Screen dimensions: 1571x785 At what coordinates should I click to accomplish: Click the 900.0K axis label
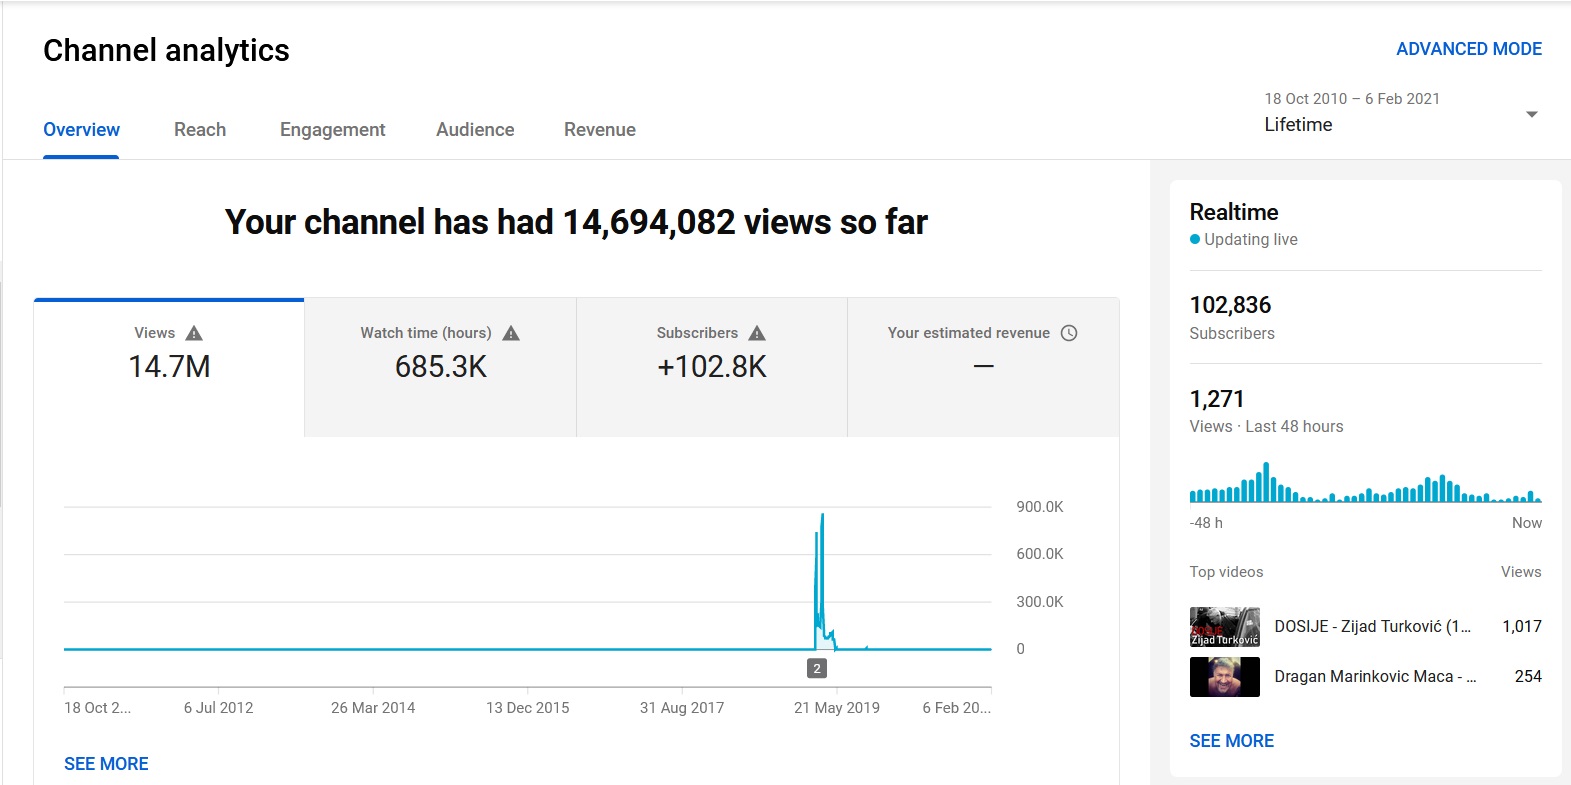point(1040,507)
